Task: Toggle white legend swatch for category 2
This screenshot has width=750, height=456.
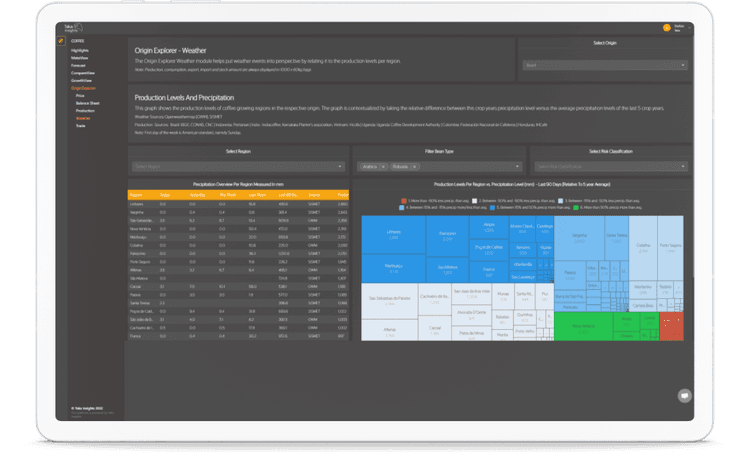Action: coord(474,201)
